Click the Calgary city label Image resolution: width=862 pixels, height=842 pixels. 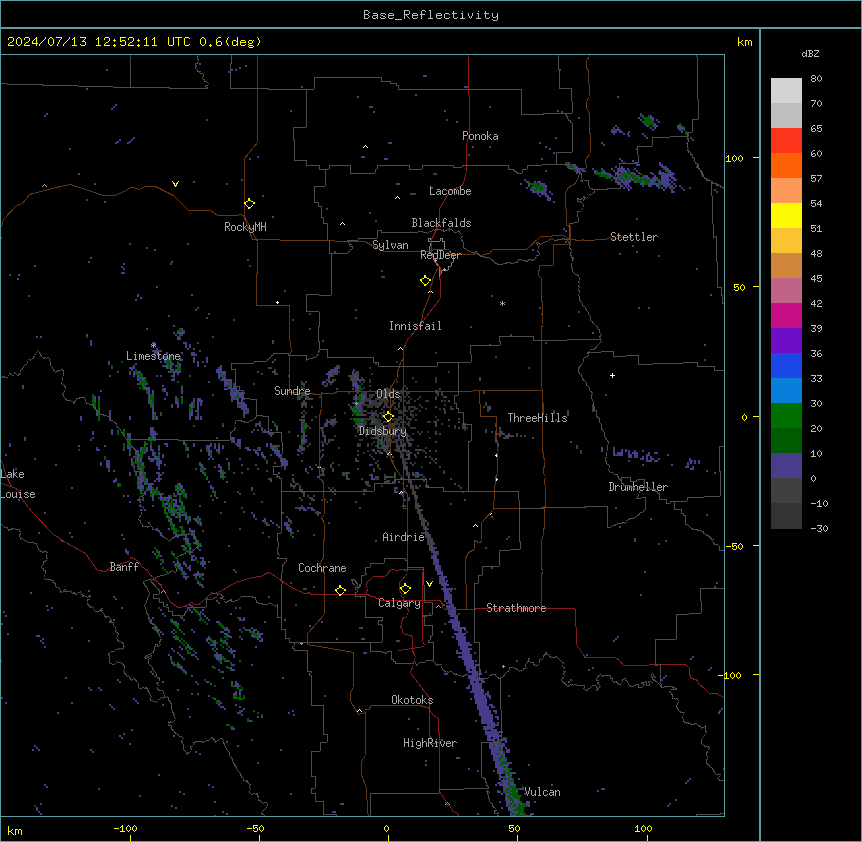click(399, 603)
